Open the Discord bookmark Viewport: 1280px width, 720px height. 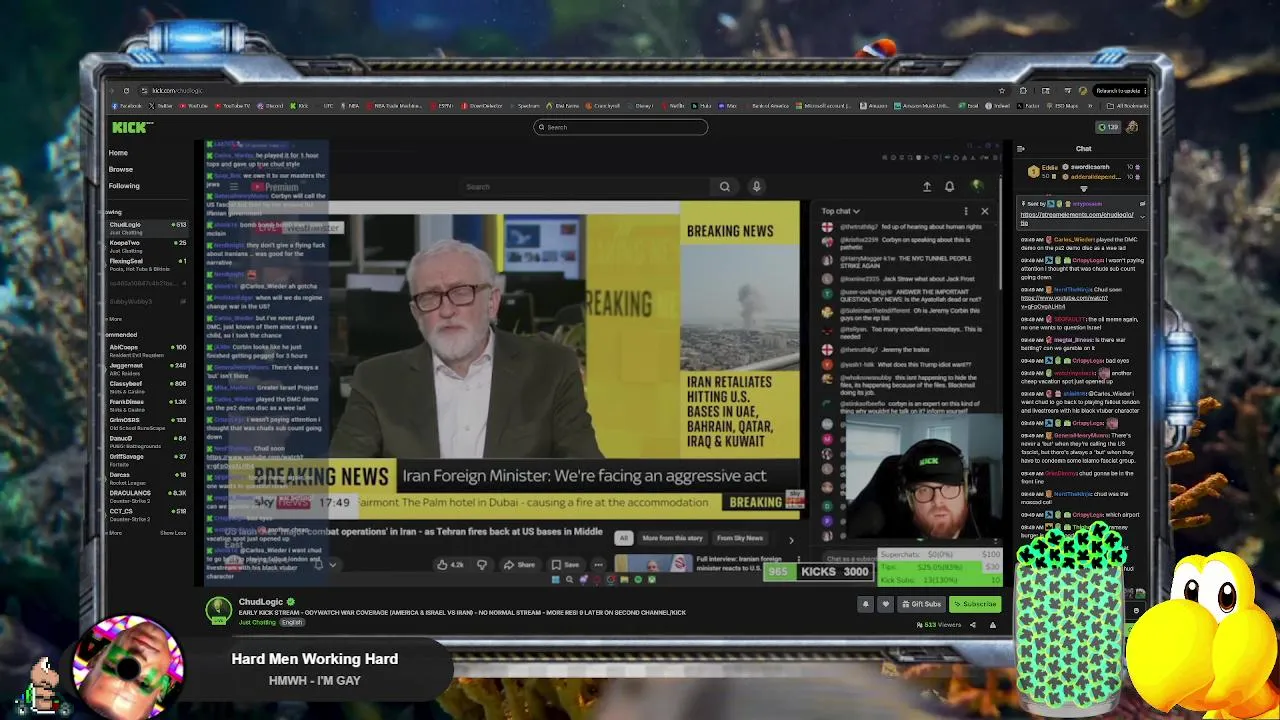click(269, 106)
